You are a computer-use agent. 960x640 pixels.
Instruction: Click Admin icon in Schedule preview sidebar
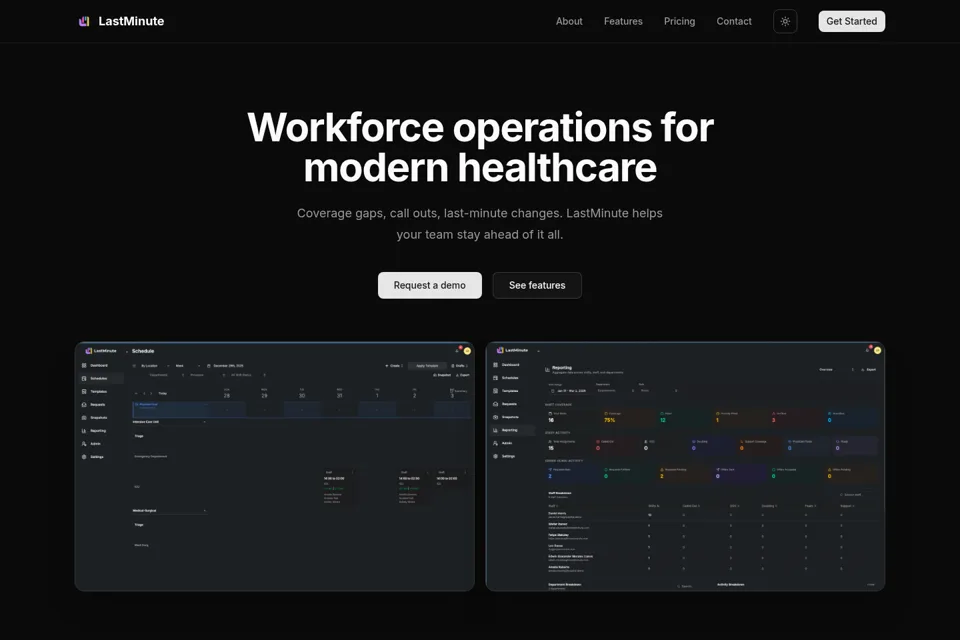(84, 444)
